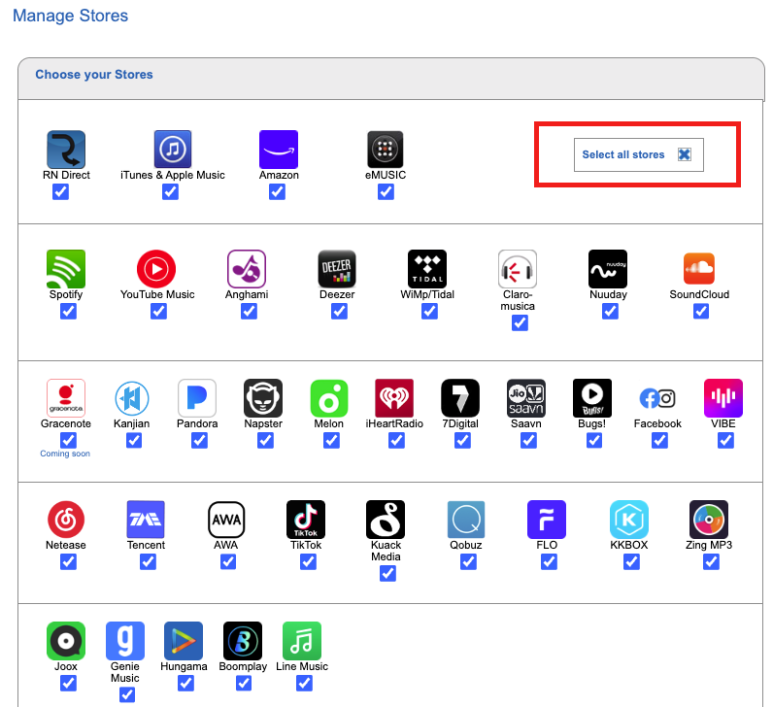Screen dimensions: 773x707
Task: Click the Tencent store icon
Action: 145,519
